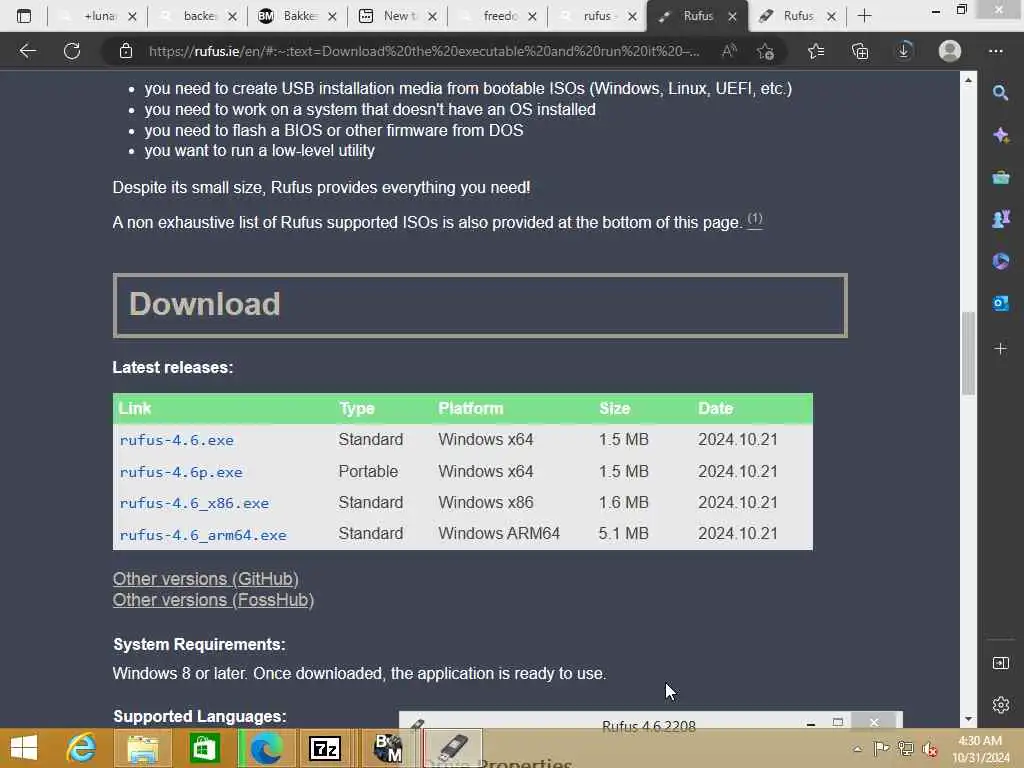Open Windows Start menu
The height and width of the screenshot is (768, 1024).
[25, 748]
